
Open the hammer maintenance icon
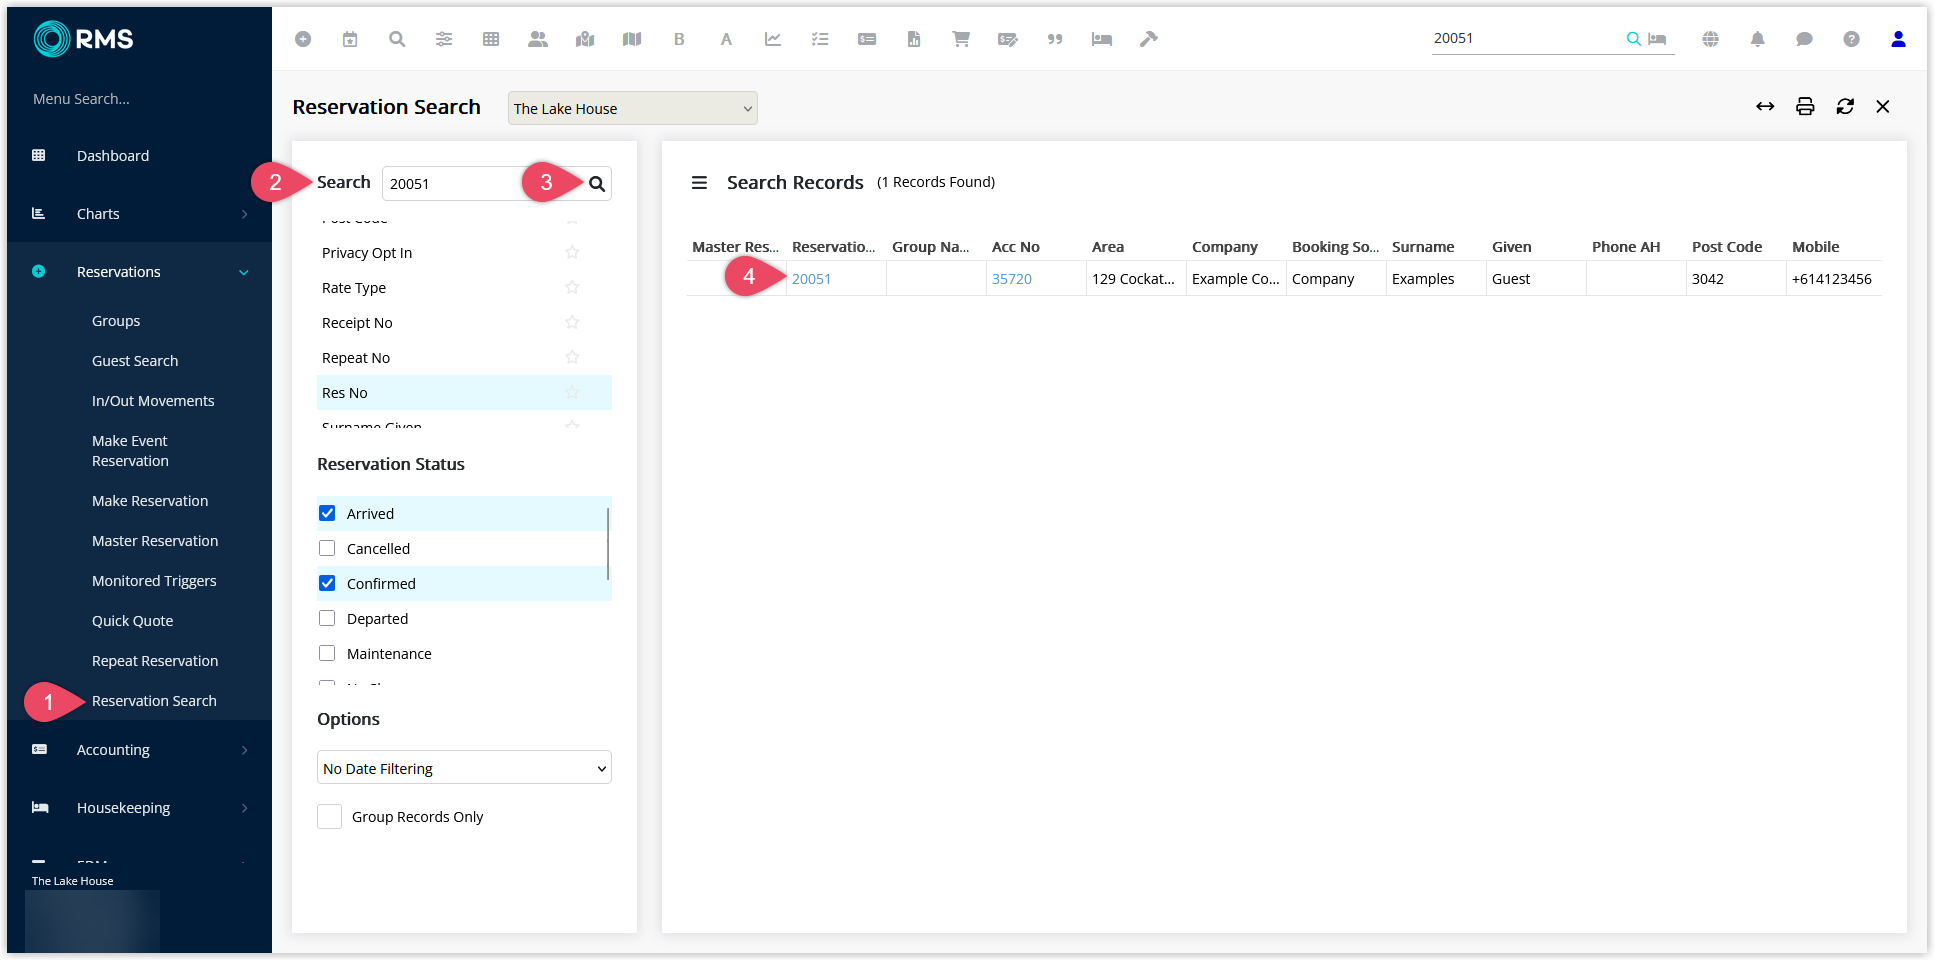point(1149,39)
